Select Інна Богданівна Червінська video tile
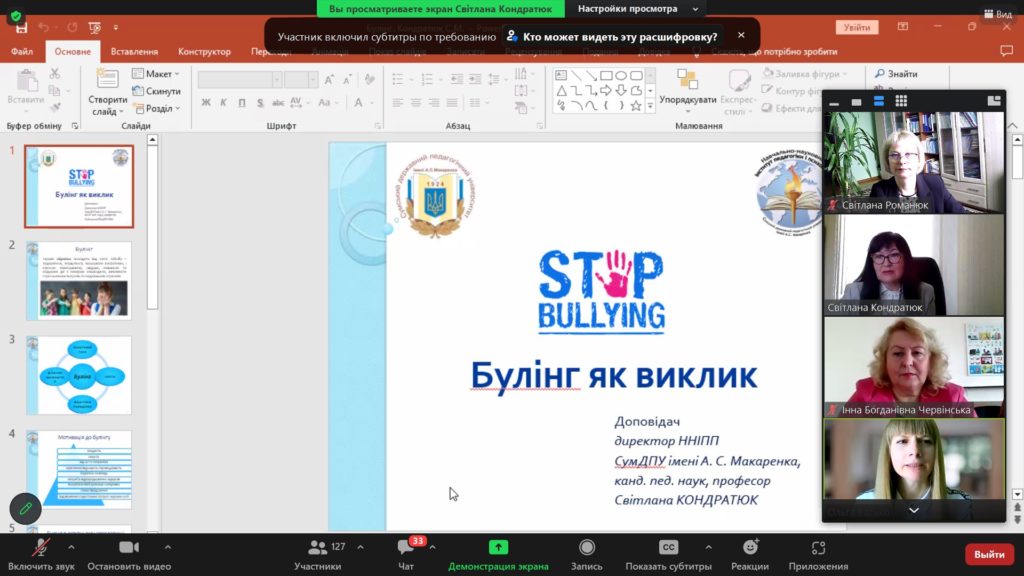The width and height of the screenshot is (1024, 576). tap(914, 368)
